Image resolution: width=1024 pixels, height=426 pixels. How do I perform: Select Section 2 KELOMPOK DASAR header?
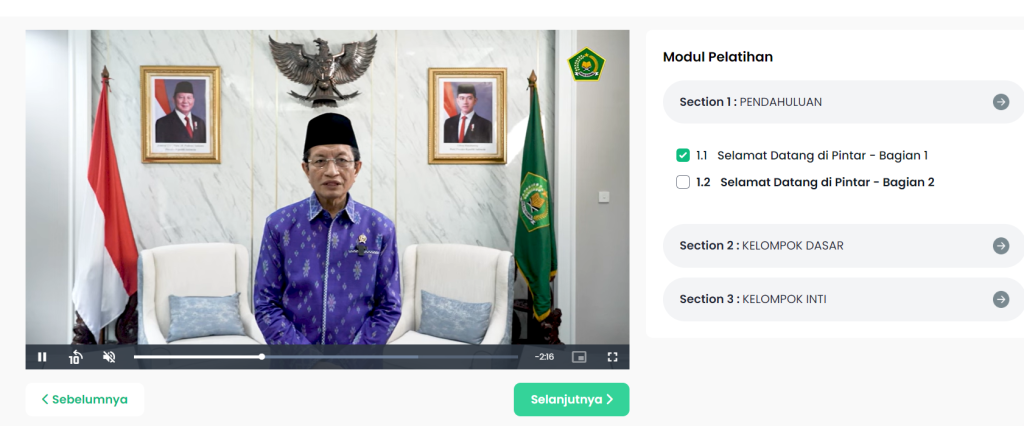pyautogui.click(x=843, y=246)
